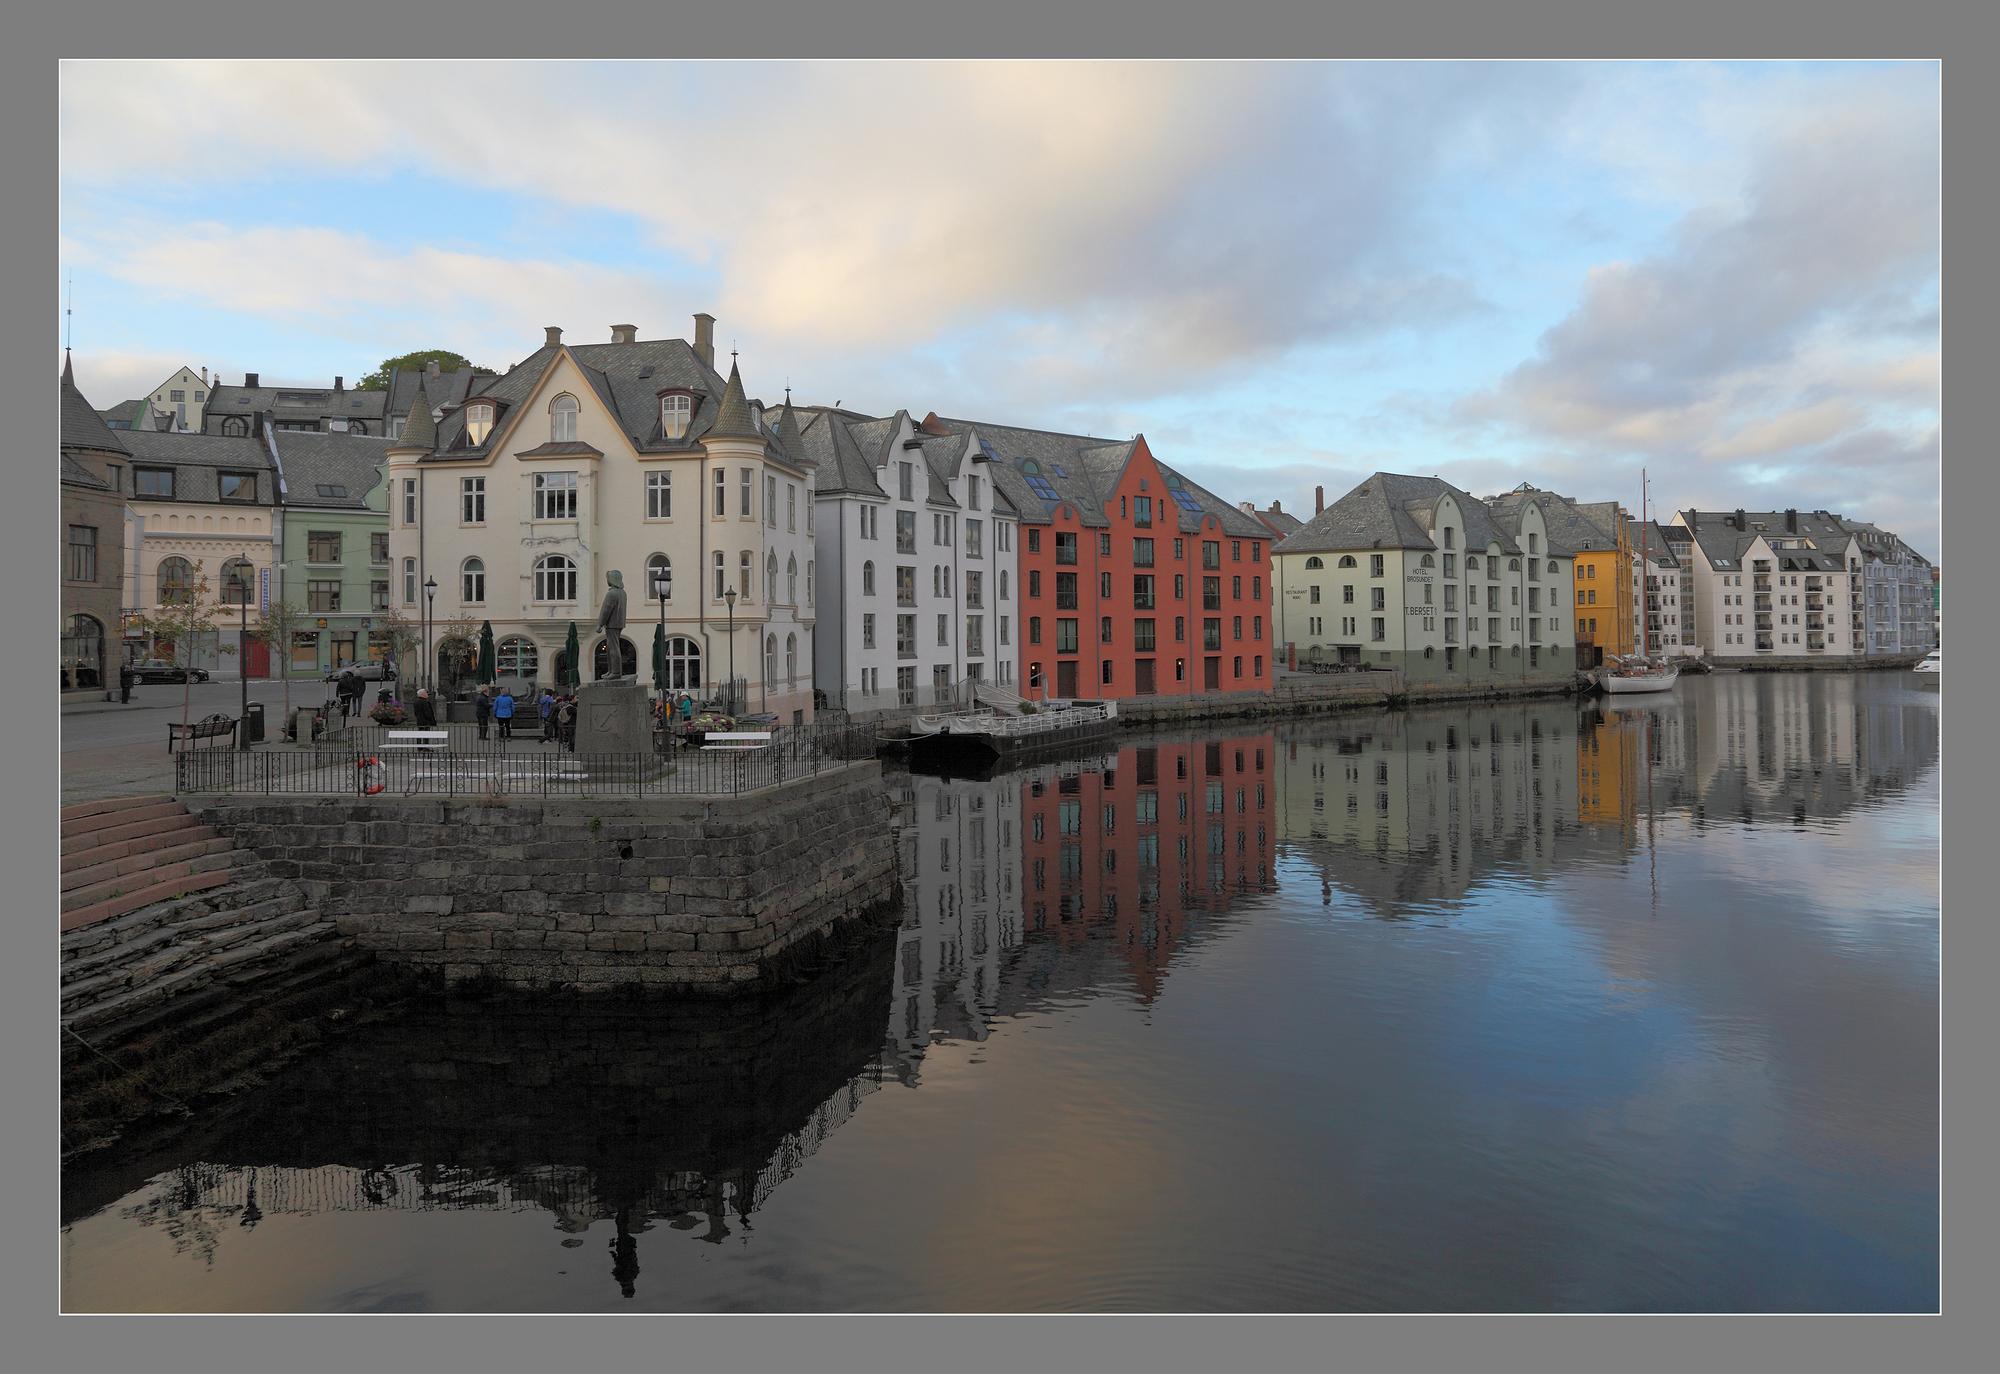Click the white bench inside the fence
The height and width of the screenshot is (1374, 2000).
point(417,738)
